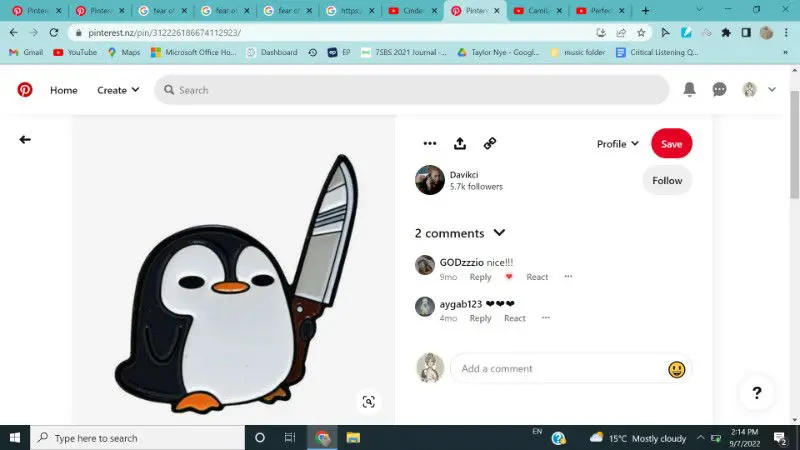Viewport: 800px width, 450px height.
Task: Open the Maps bookmark
Action: pos(124,52)
